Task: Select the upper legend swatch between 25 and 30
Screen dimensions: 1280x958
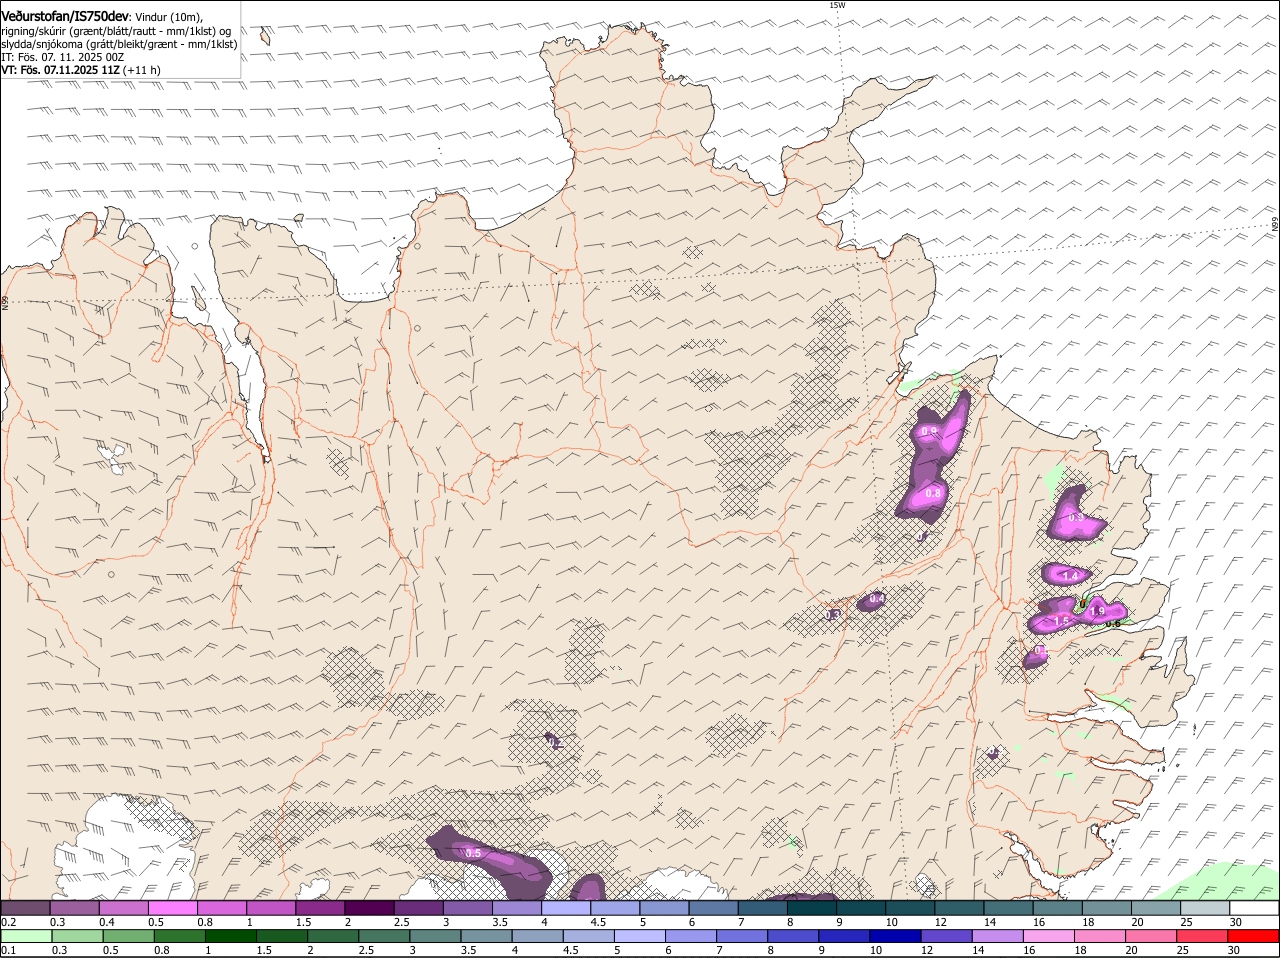Action: 1206,908
